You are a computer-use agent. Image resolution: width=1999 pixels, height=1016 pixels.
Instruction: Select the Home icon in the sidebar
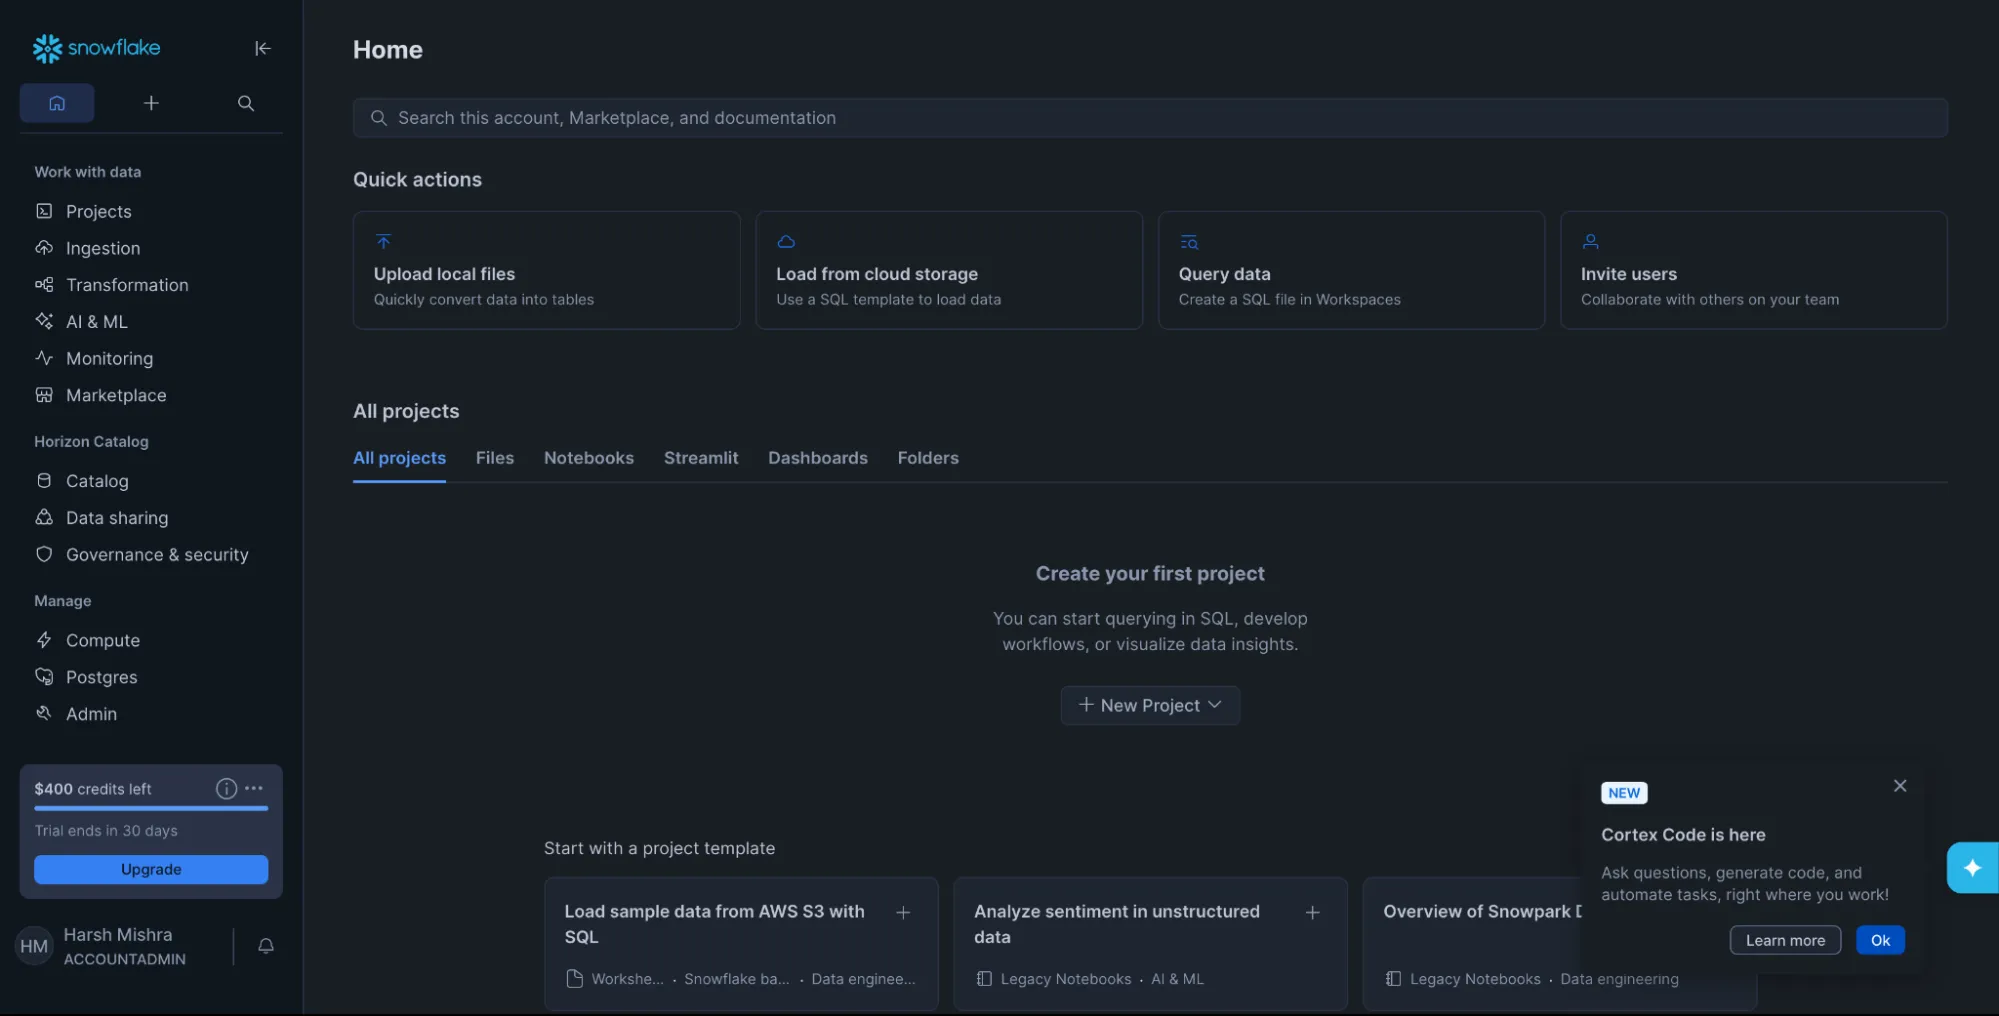[x=57, y=103]
